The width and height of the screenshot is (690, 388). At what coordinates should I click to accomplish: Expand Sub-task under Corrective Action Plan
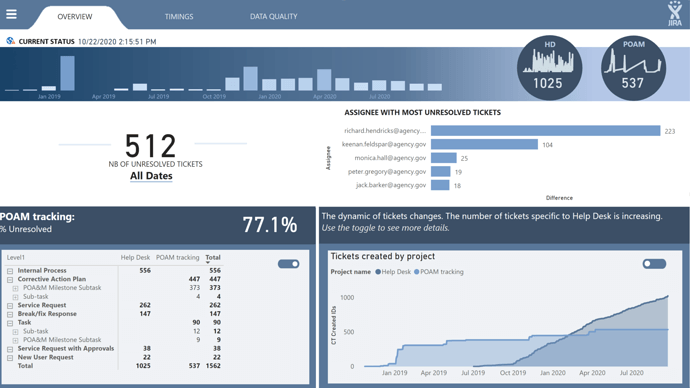pyautogui.click(x=15, y=297)
